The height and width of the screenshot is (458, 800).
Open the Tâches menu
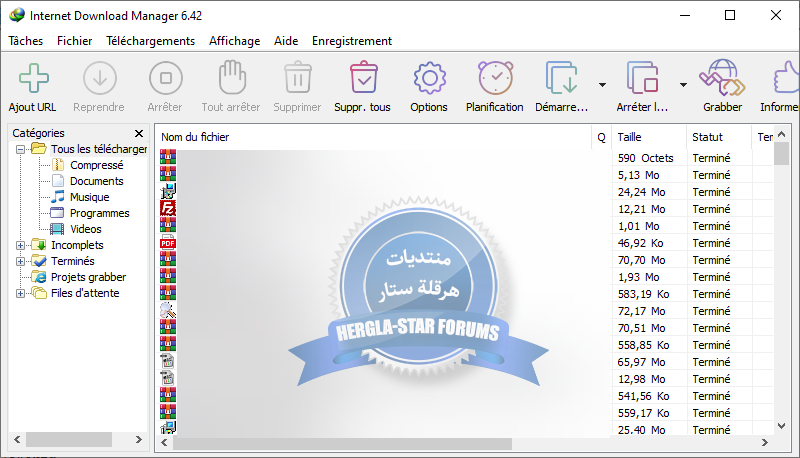point(26,41)
